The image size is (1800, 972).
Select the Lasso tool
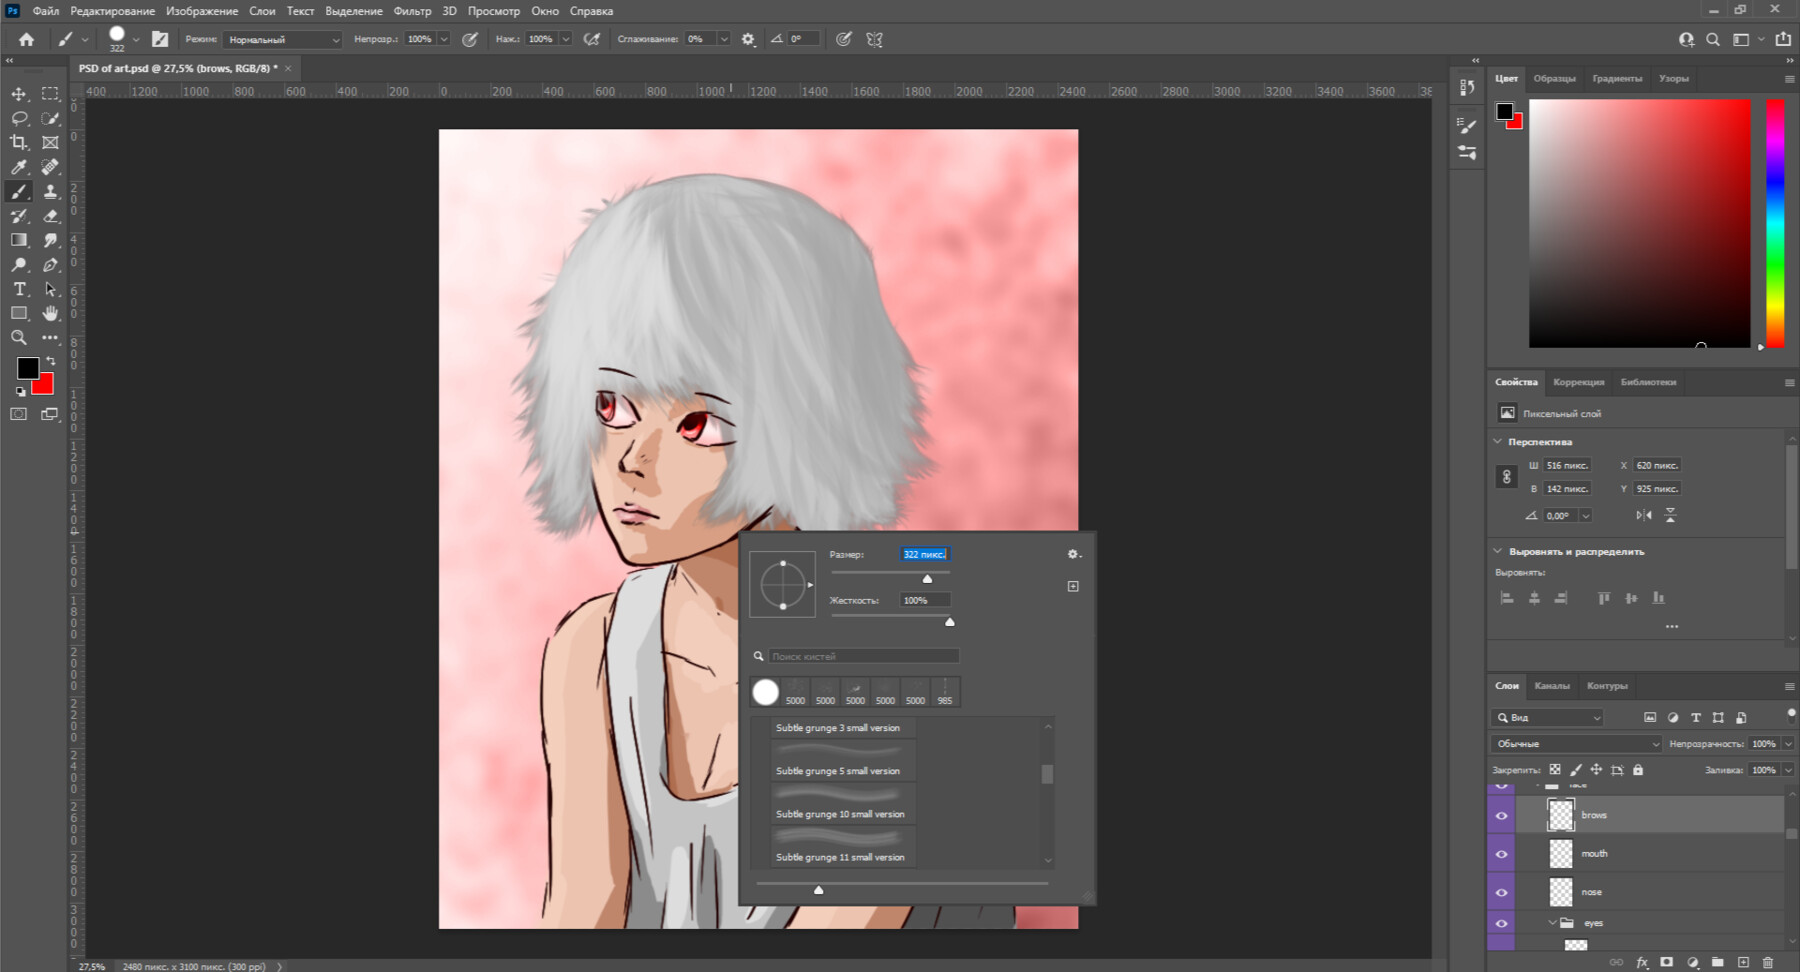[19, 118]
